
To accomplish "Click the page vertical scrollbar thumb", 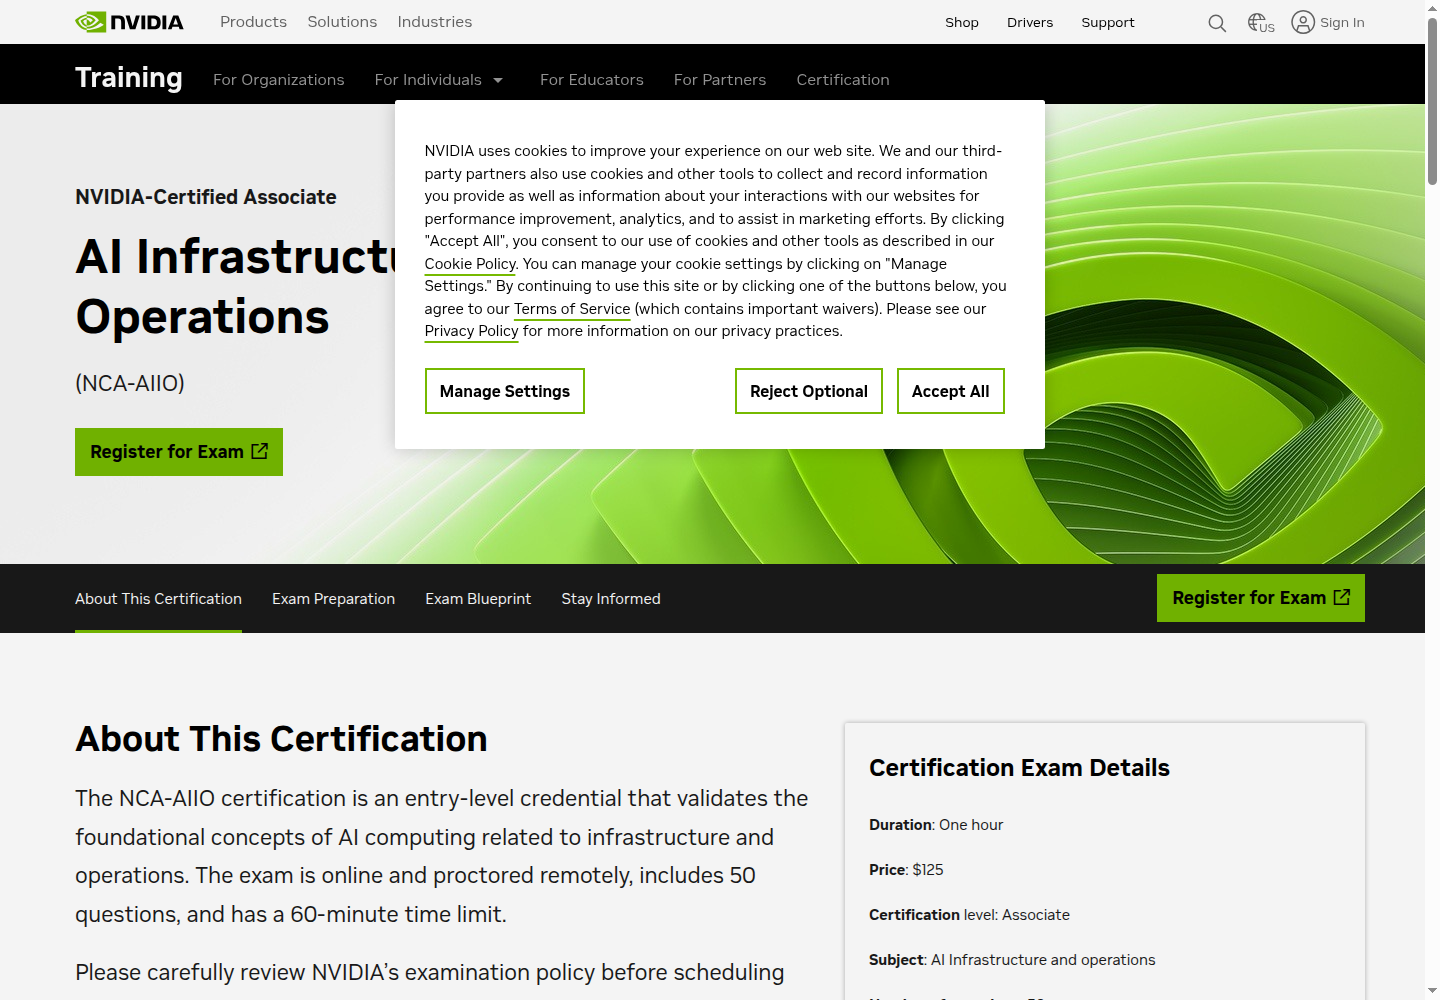I will click(1432, 100).
